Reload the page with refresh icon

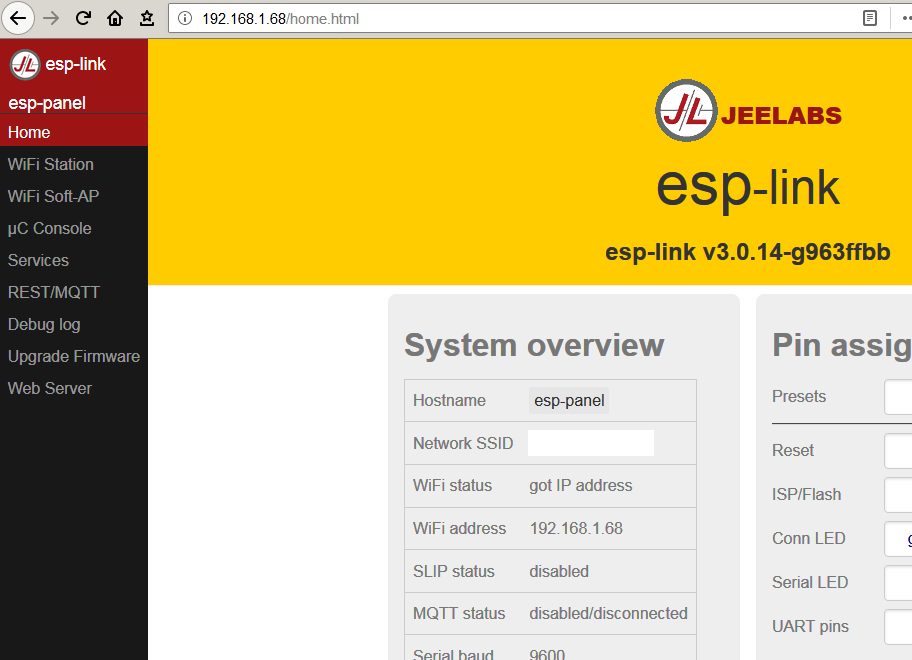tap(83, 19)
